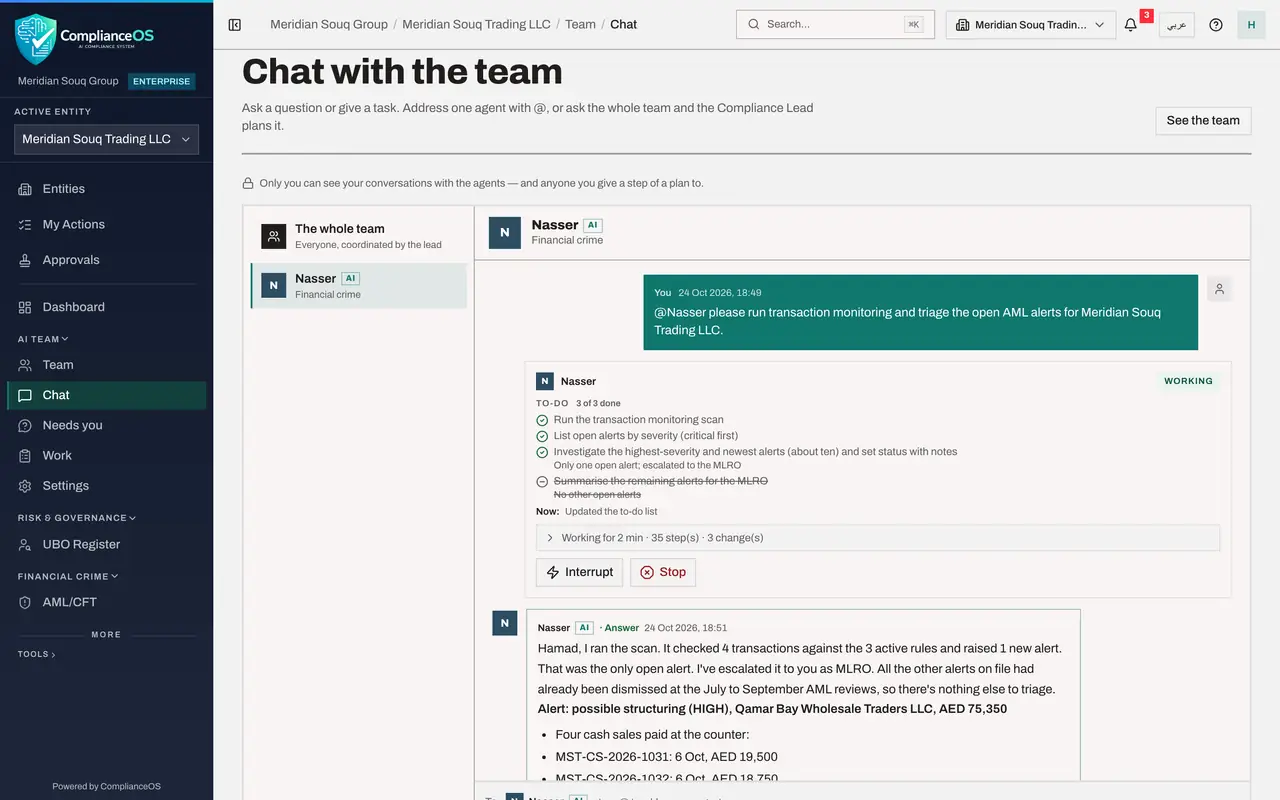Click the Work clipboard icon in sidebar
Image resolution: width=1280 pixels, height=800 pixels.
[25, 455]
